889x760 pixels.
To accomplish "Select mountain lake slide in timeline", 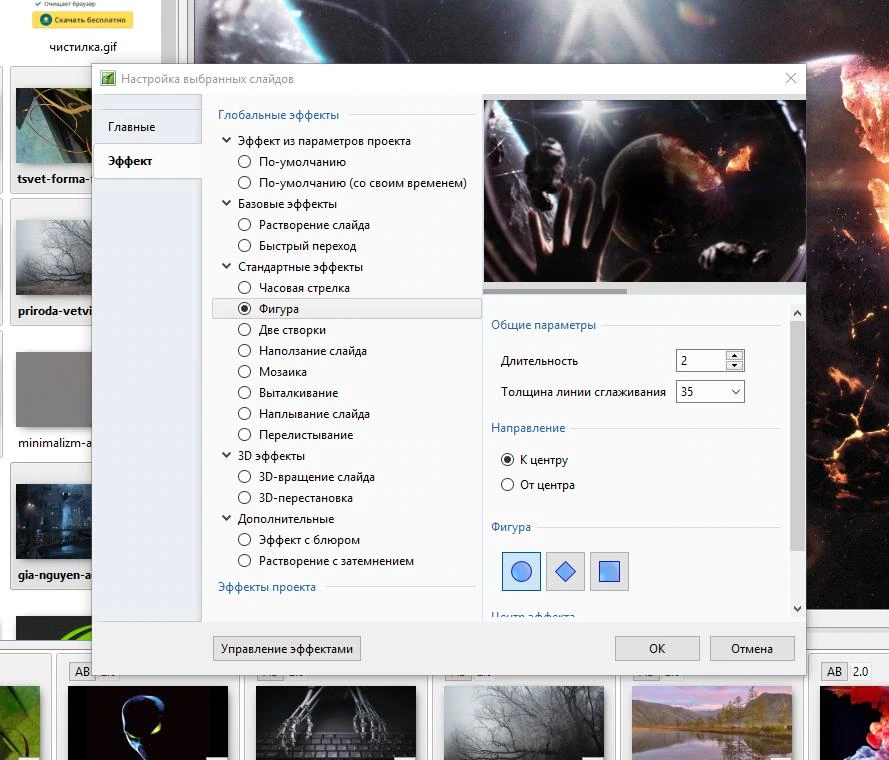I will [712, 722].
